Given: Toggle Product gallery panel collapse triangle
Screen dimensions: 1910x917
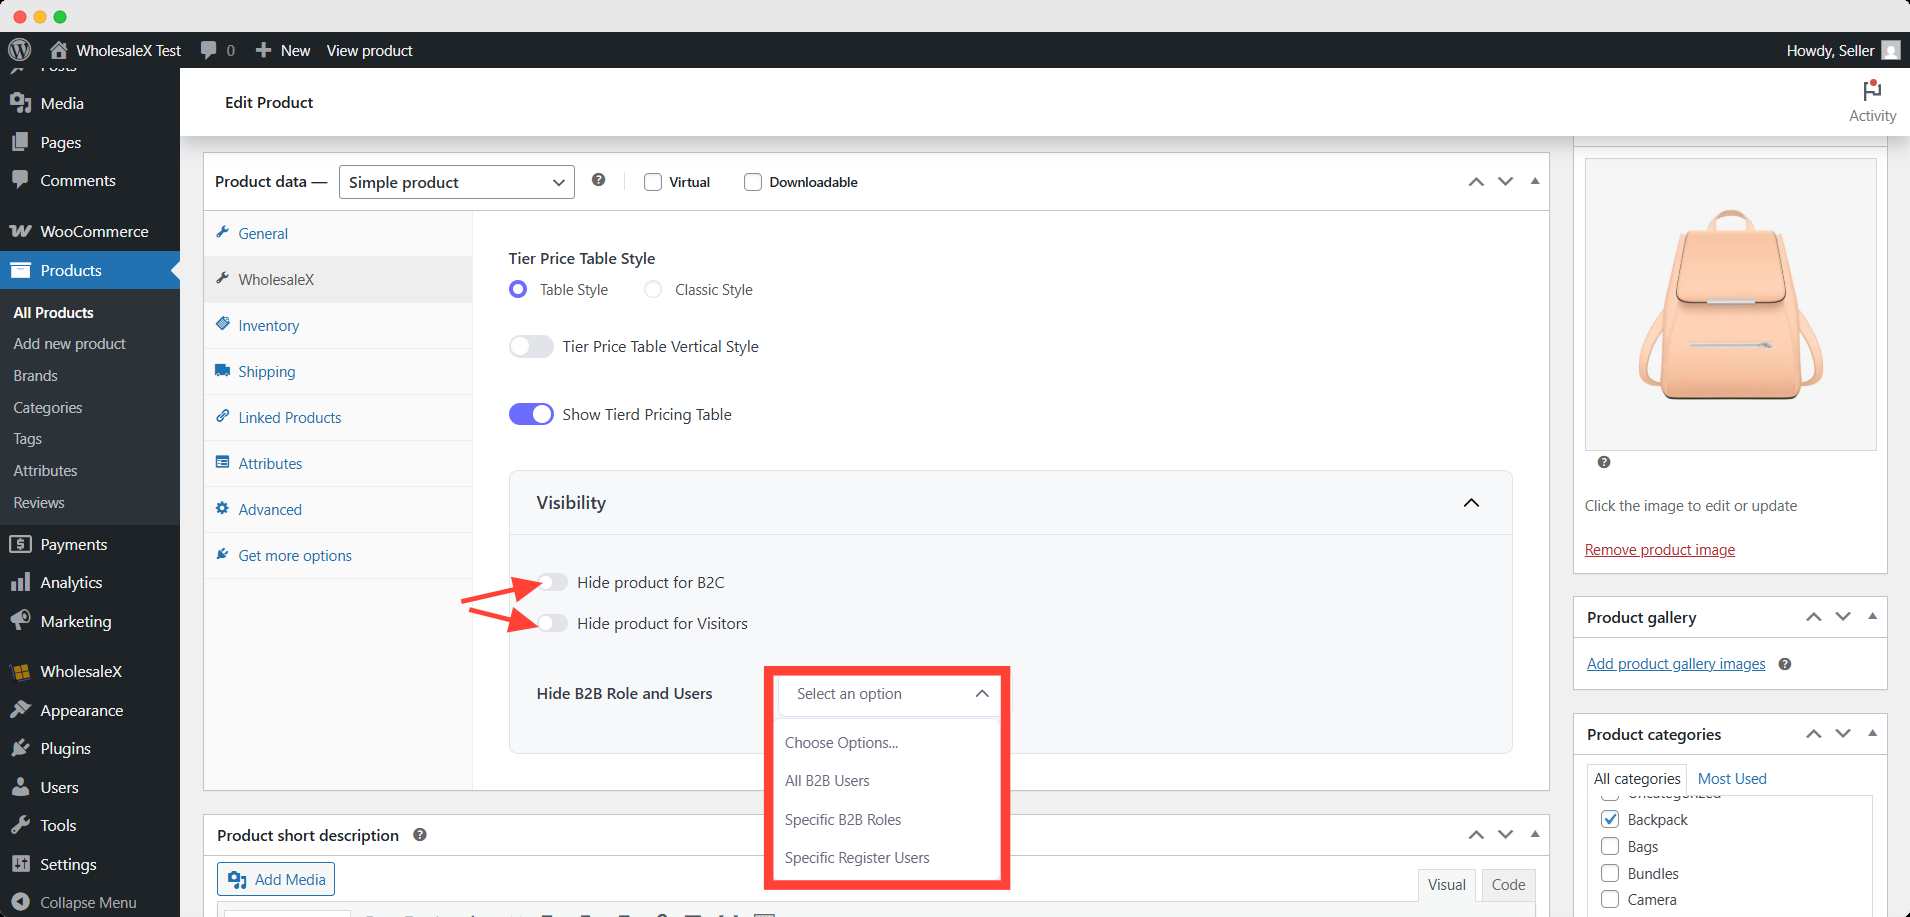Looking at the screenshot, I should tap(1872, 616).
